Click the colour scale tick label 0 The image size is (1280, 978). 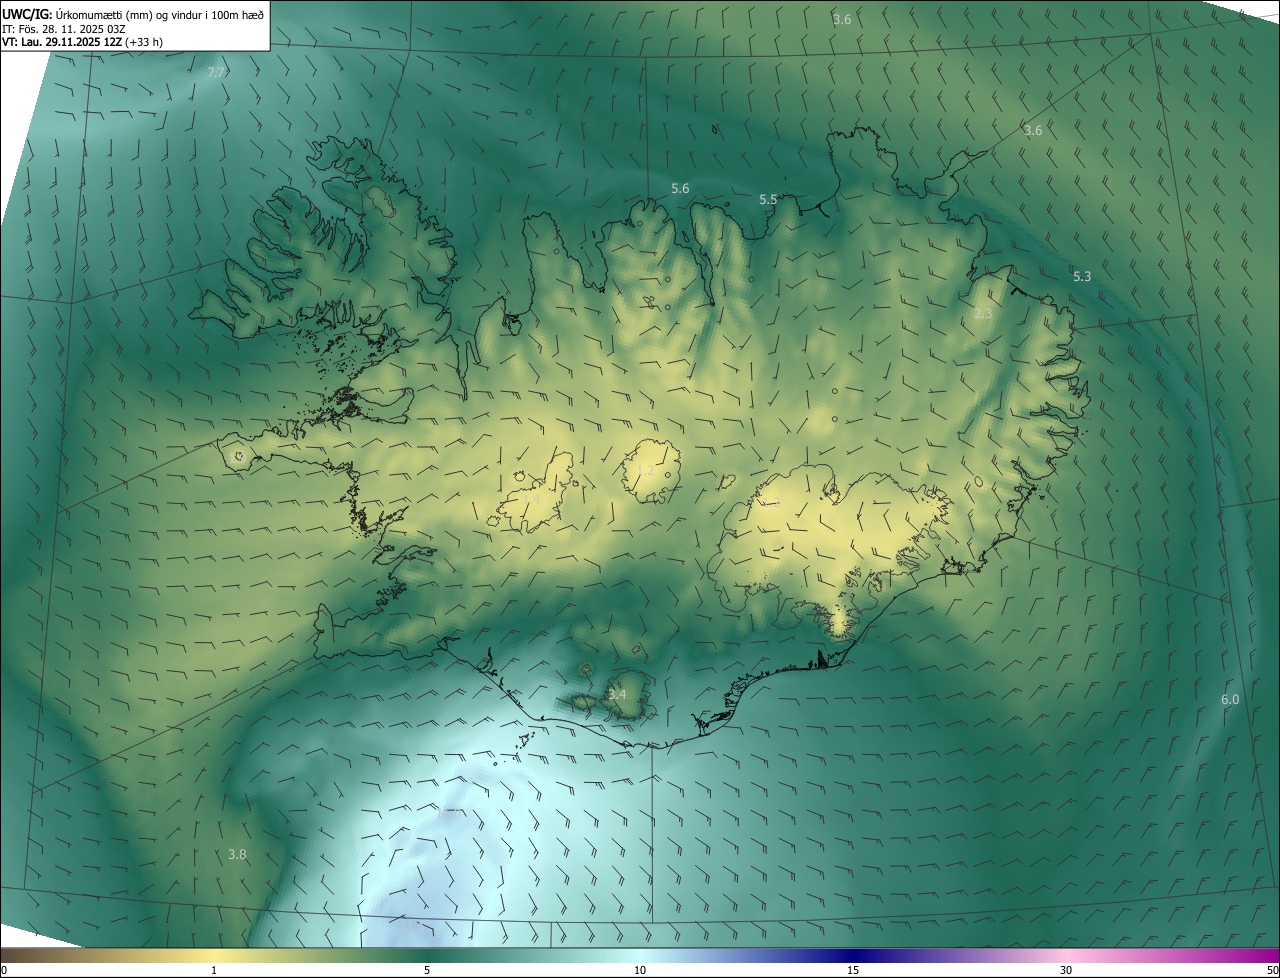[4, 971]
